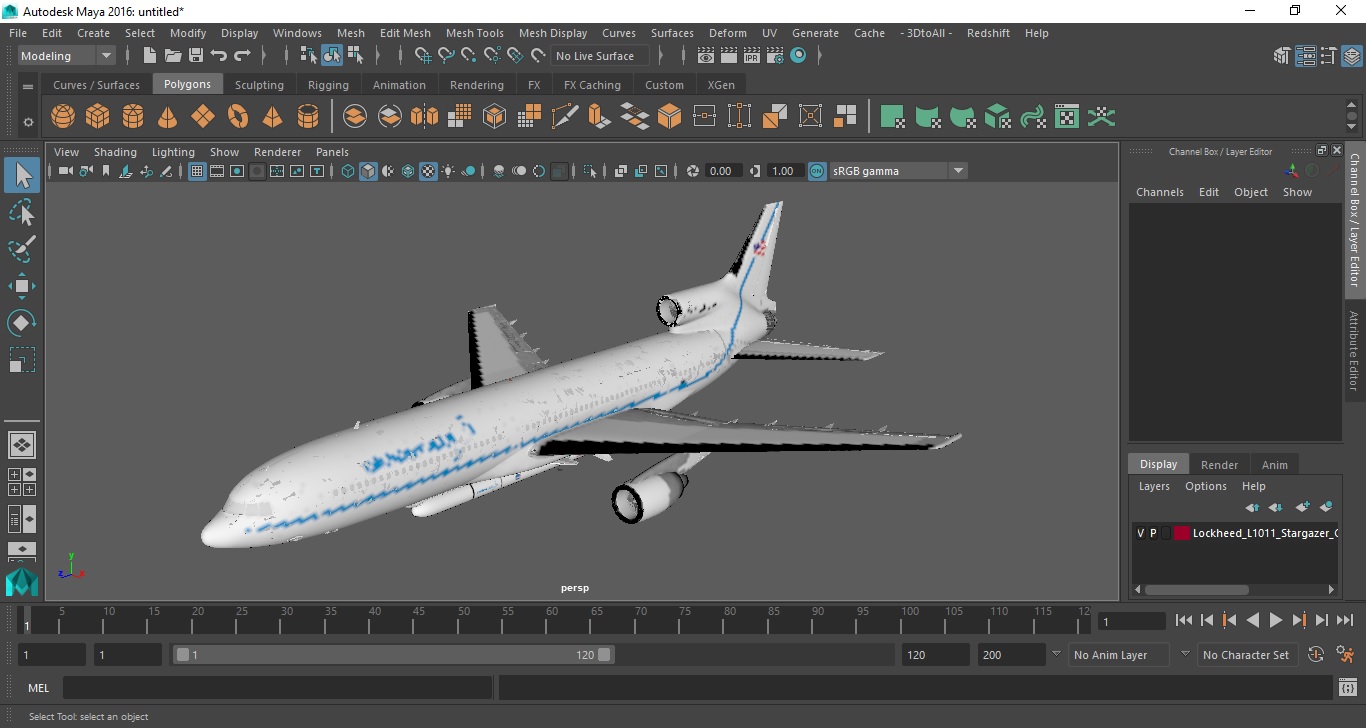Viewport: 1366px width, 728px height.
Task: Toggle playback P flag on Lockheed layer
Action: [1153, 533]
